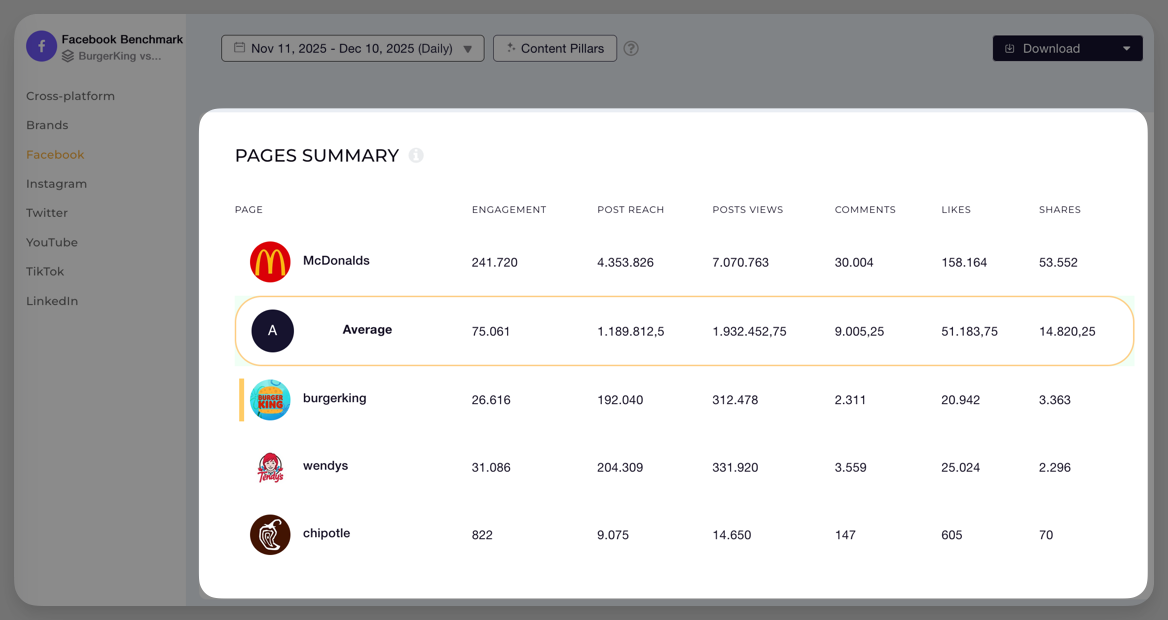Screen dimensions: 1168x620
Task: Go to the YouTube benchmark tab
Action: pyautogui.click(x=52, y=242)
